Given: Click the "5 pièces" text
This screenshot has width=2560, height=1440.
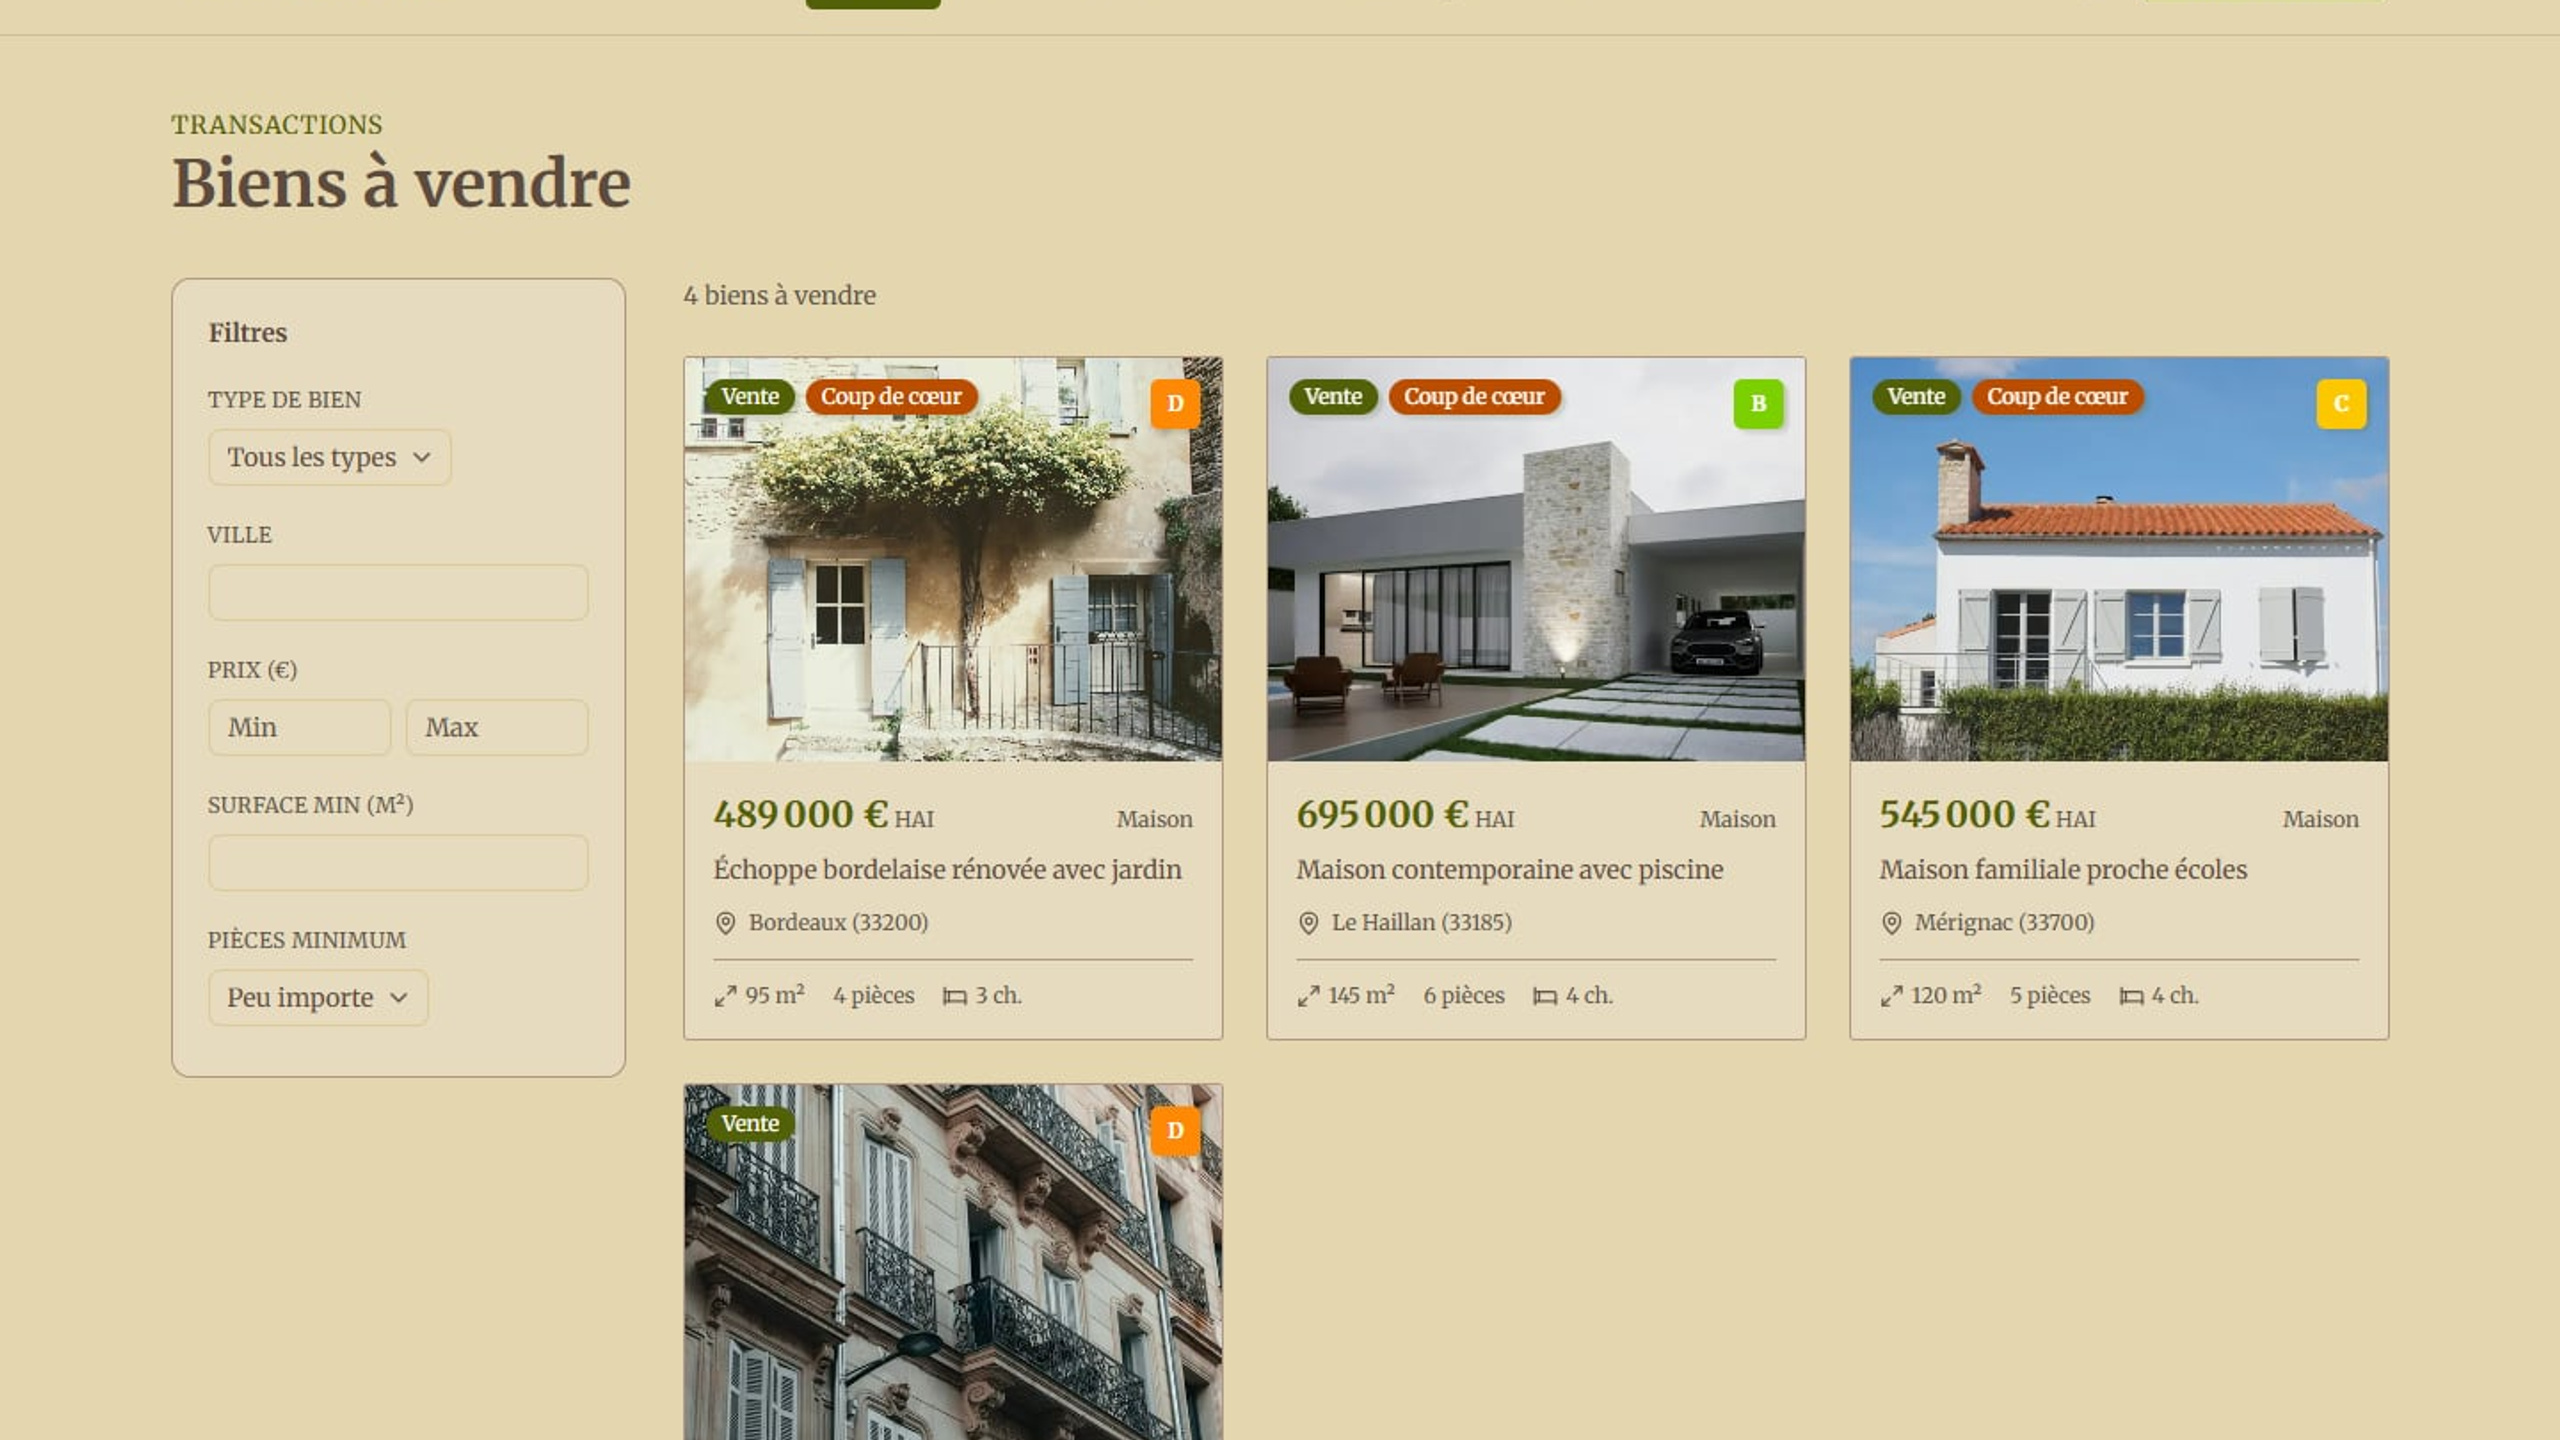Looking at the screenshot, I should 2050,996.
